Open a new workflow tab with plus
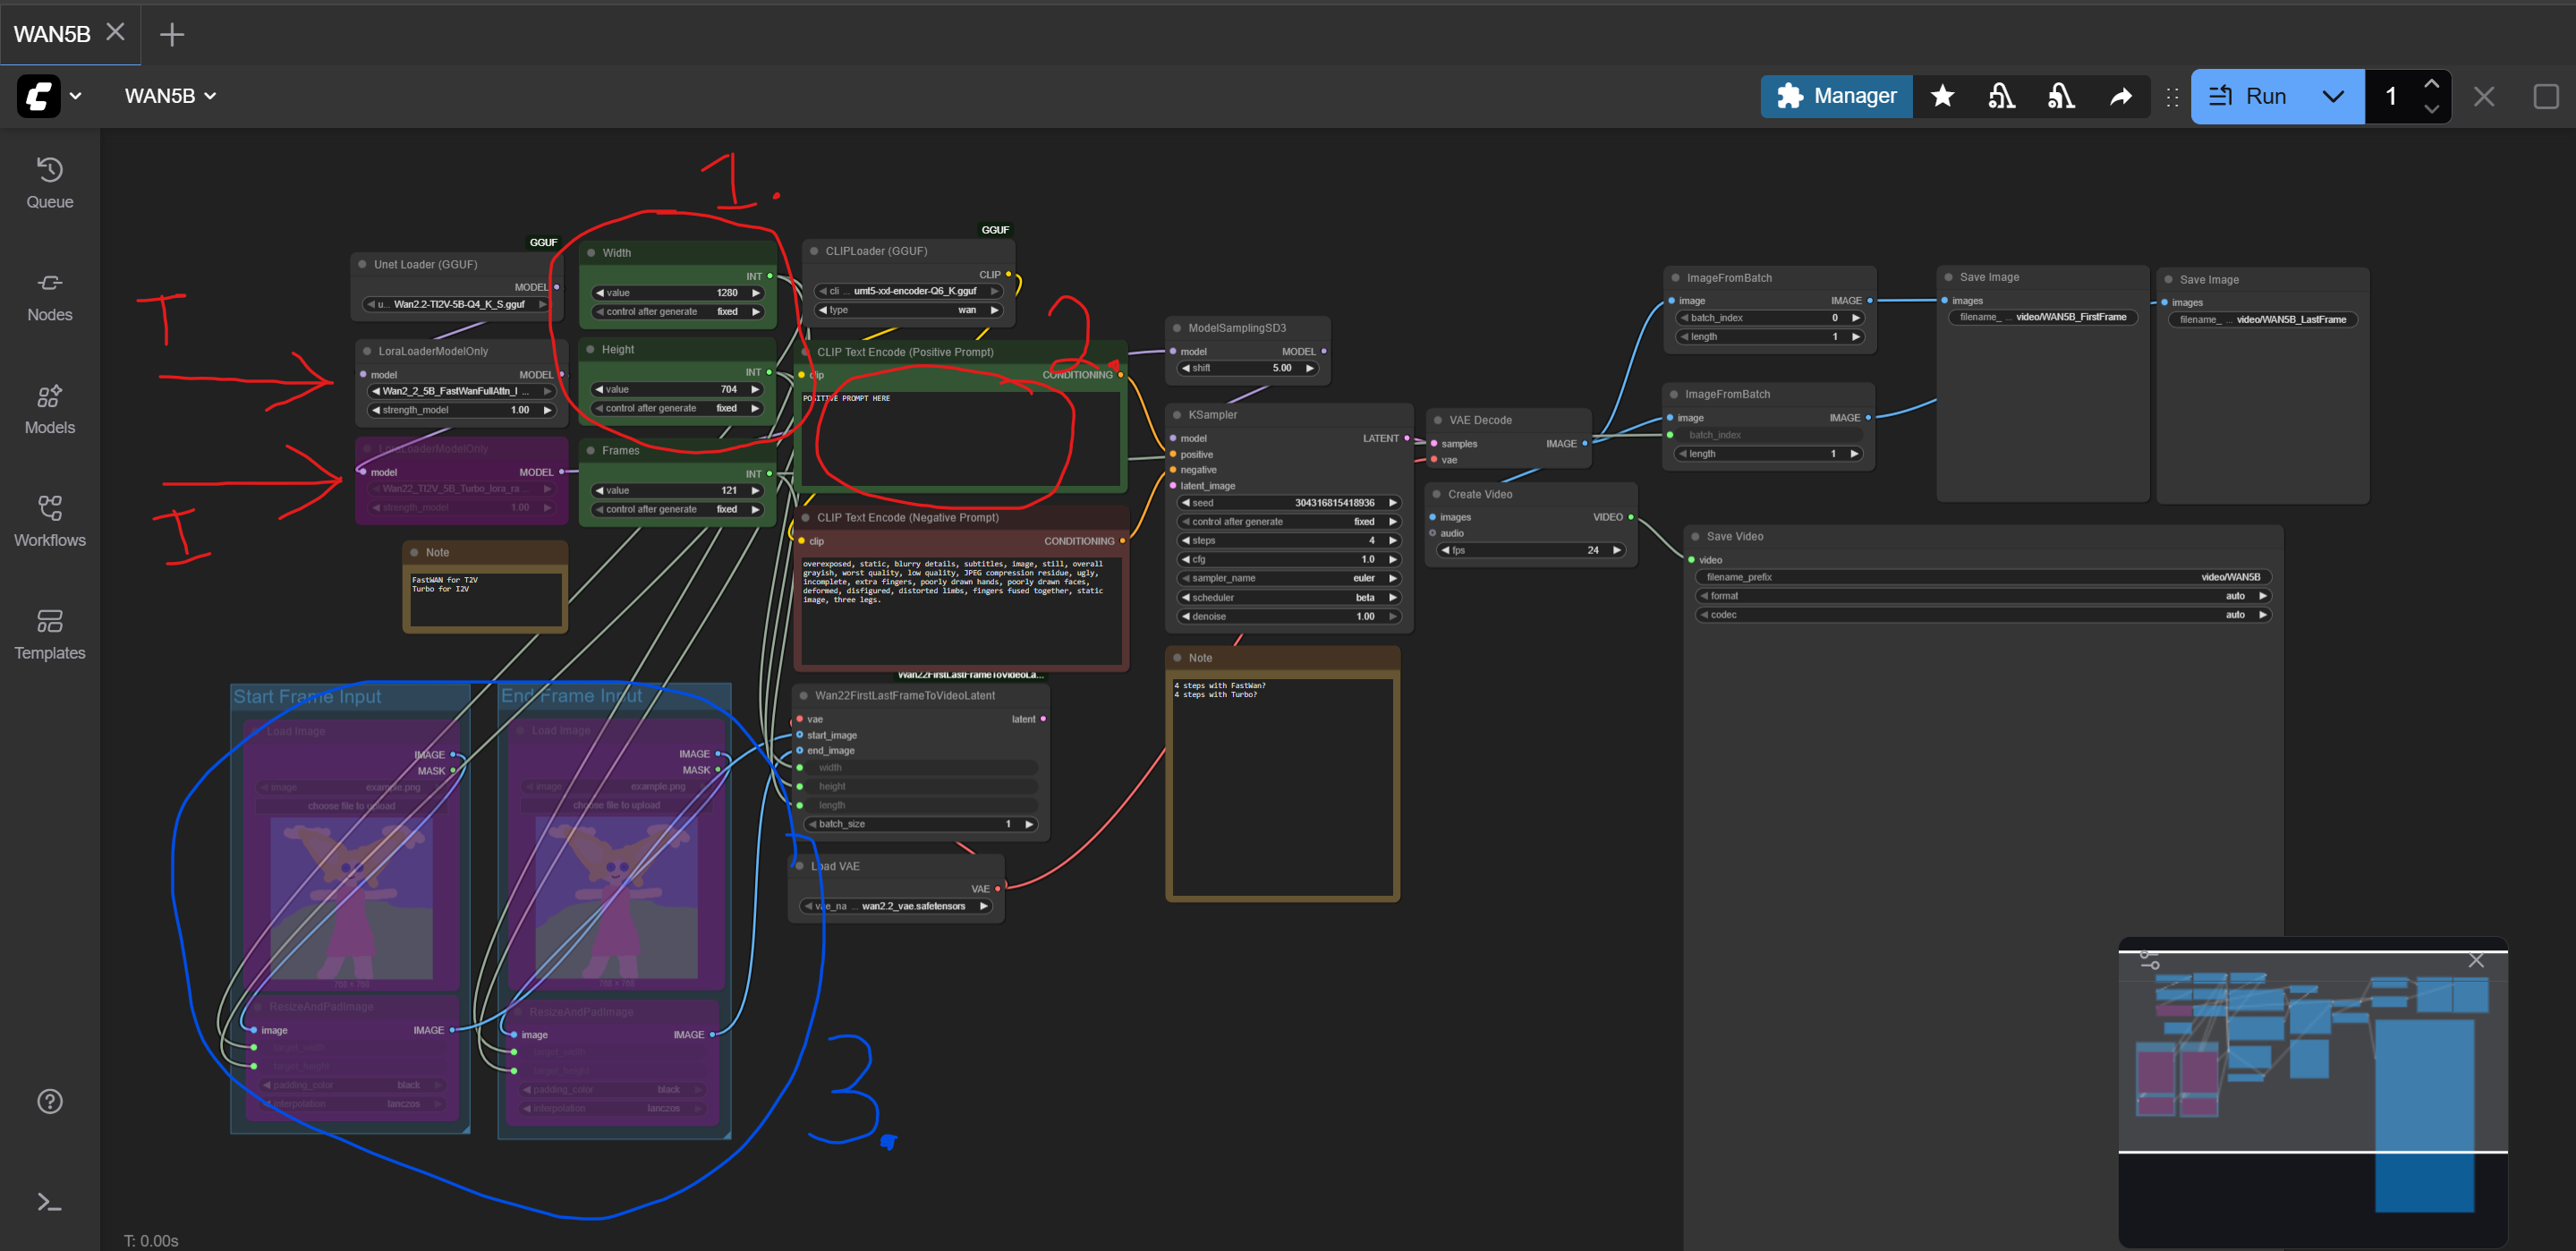This screenshot has height=1251, width=2576. (172, 34)
